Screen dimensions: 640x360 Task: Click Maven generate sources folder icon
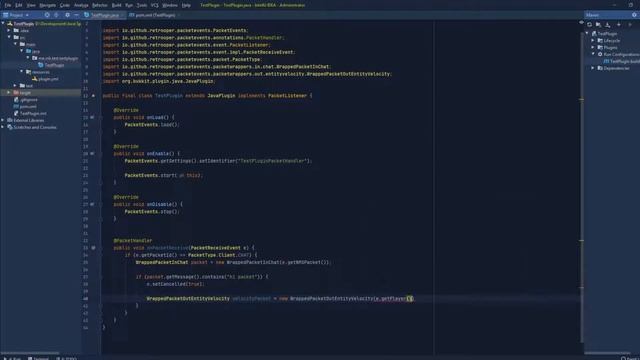598,25
